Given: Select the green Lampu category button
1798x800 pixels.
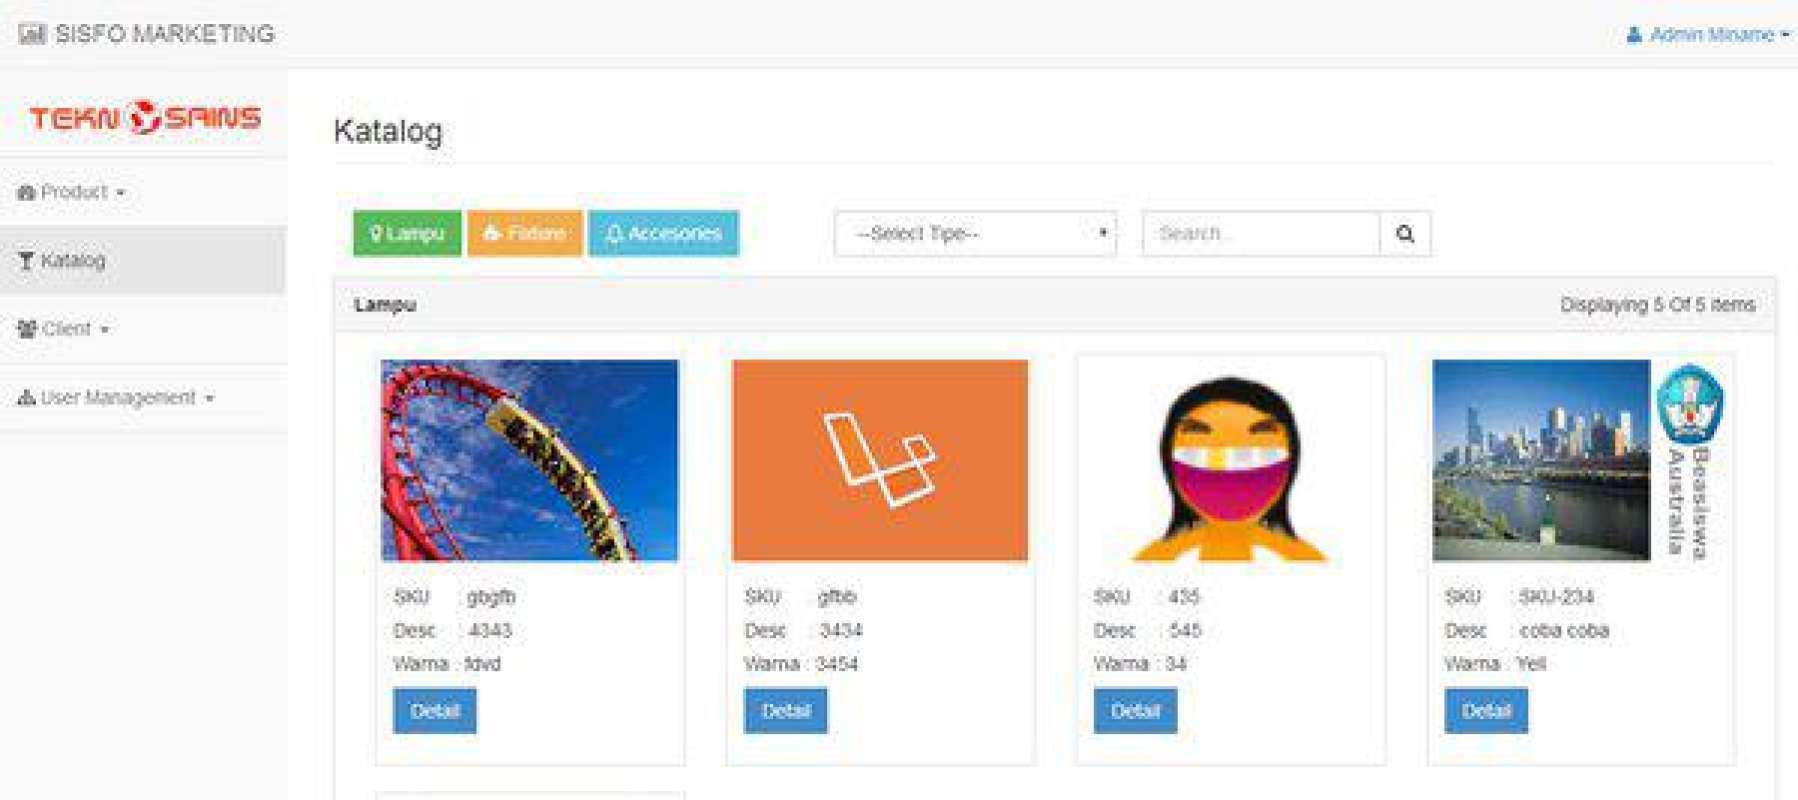Looking at the screenshot, I should click(x=407, y=234).
